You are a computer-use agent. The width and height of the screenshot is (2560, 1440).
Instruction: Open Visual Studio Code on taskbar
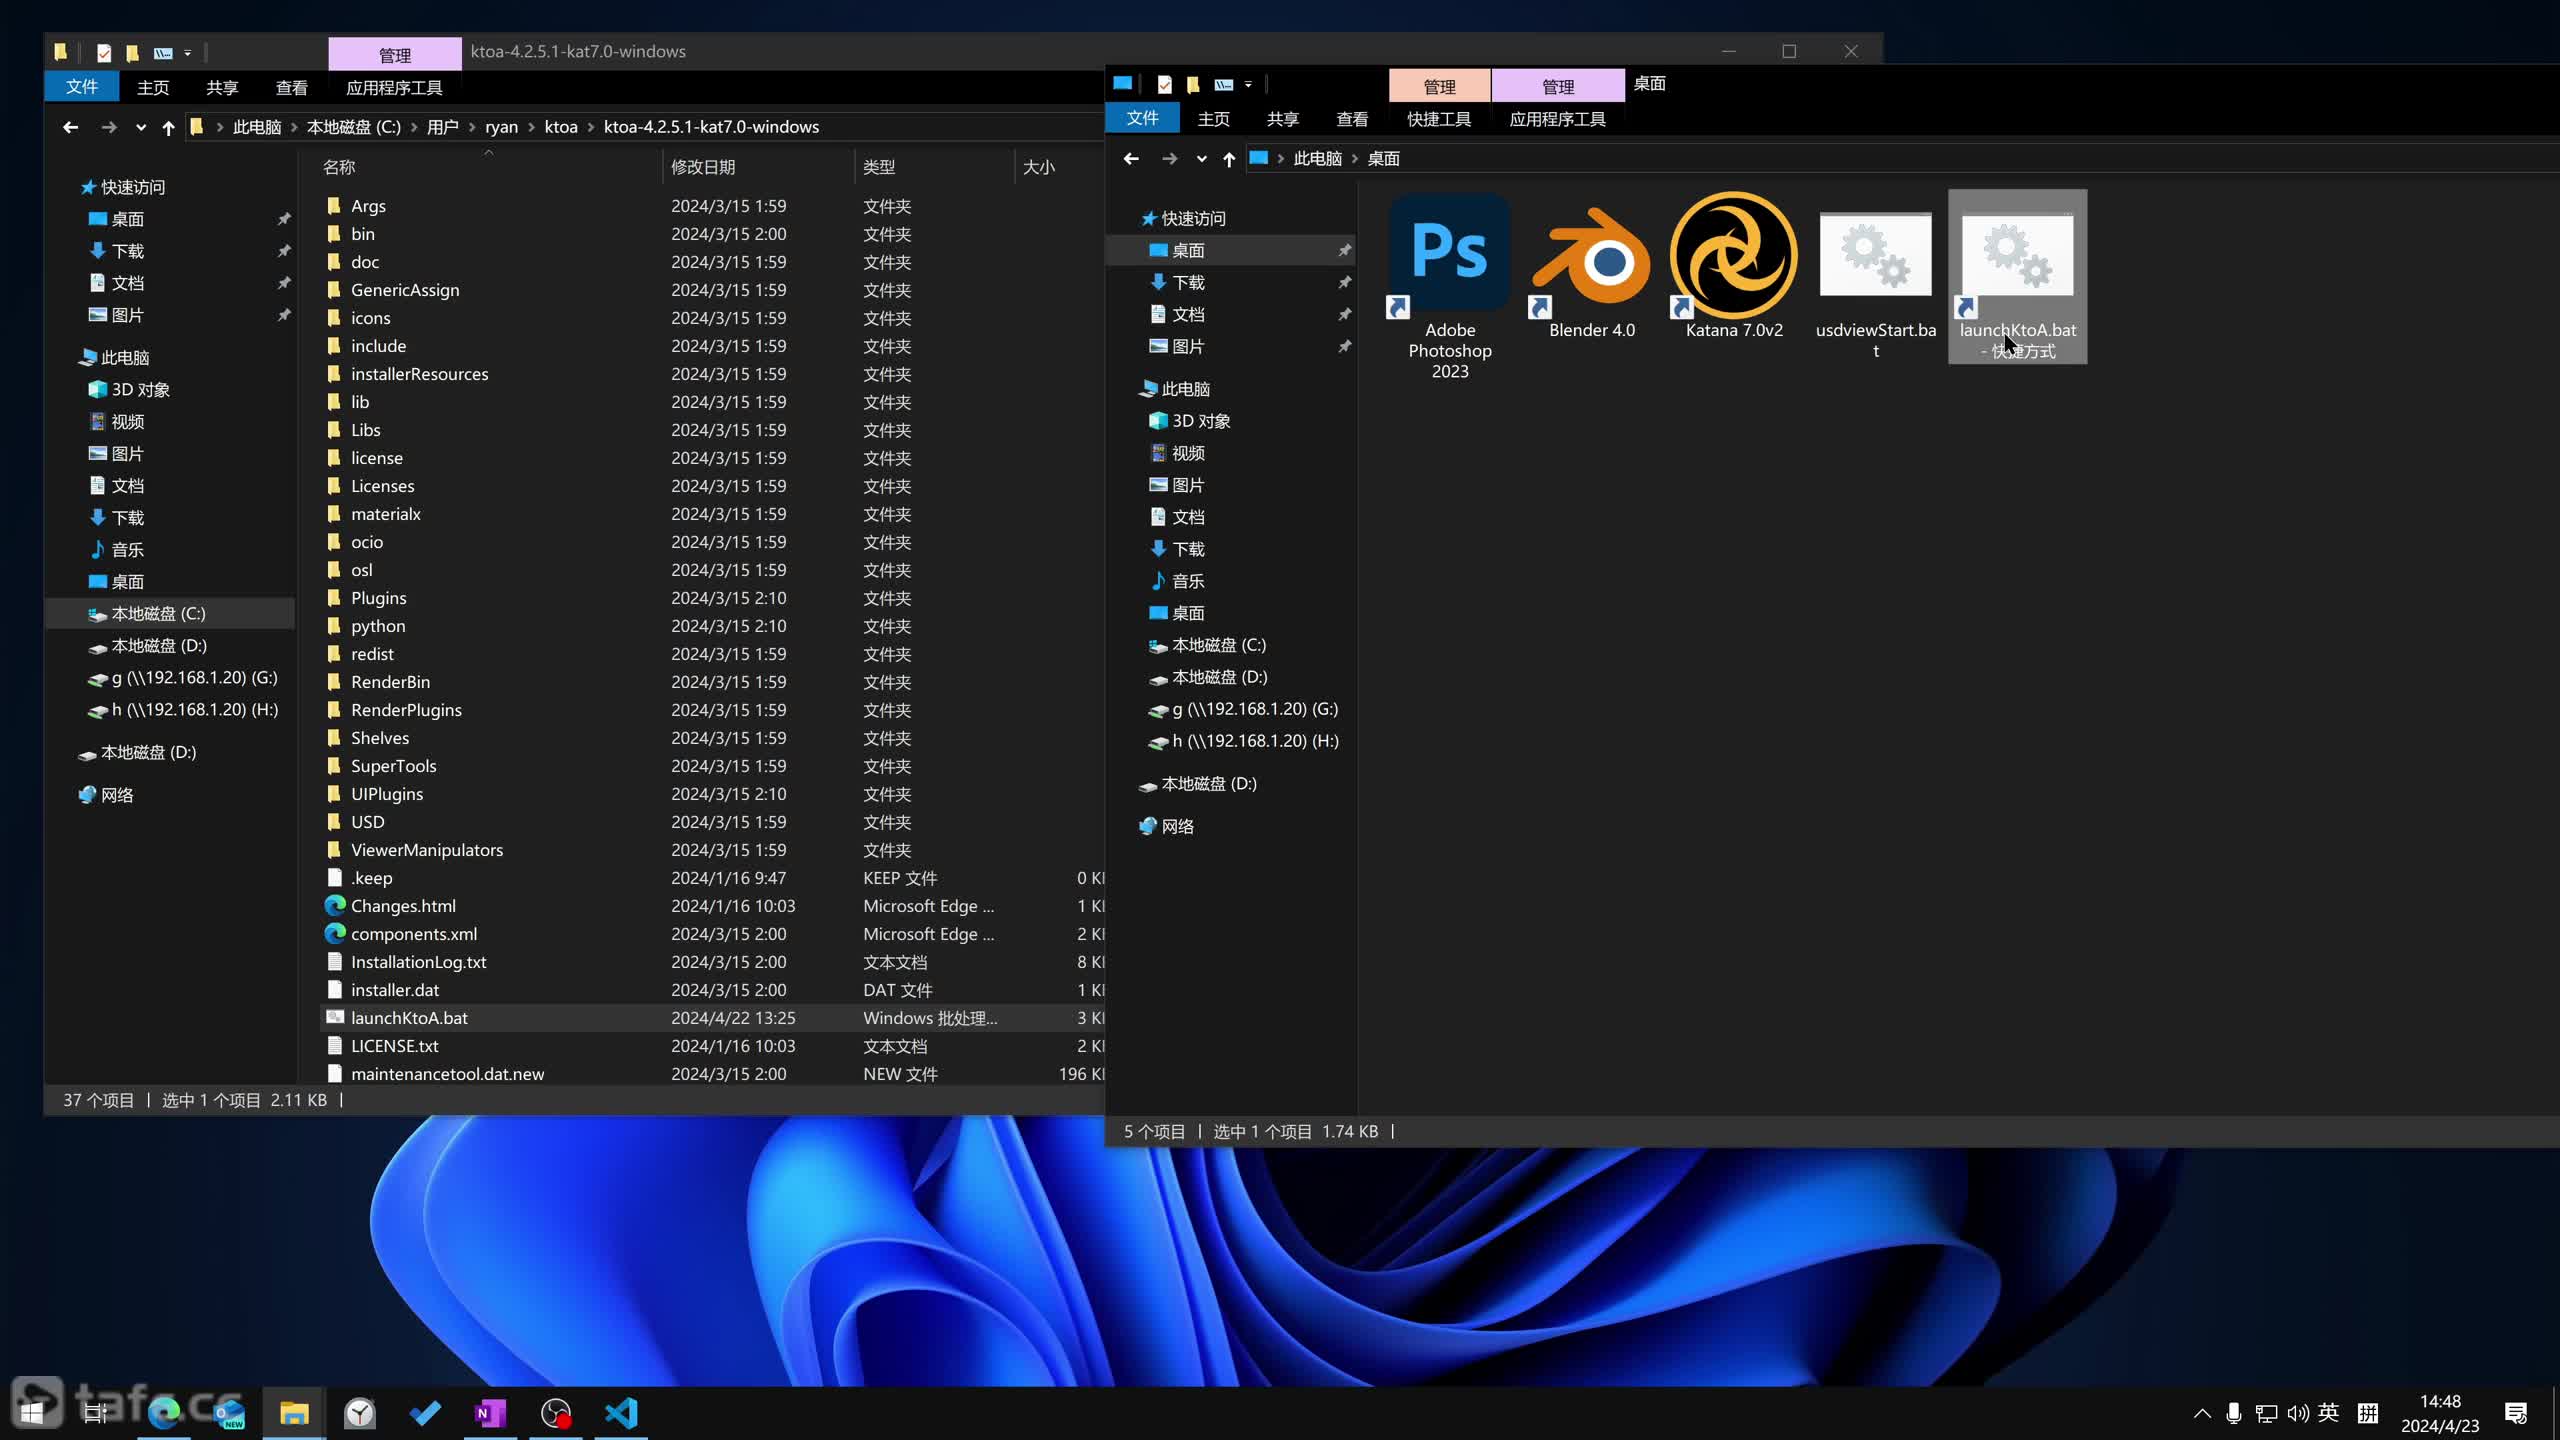(x=621, y=1413)
